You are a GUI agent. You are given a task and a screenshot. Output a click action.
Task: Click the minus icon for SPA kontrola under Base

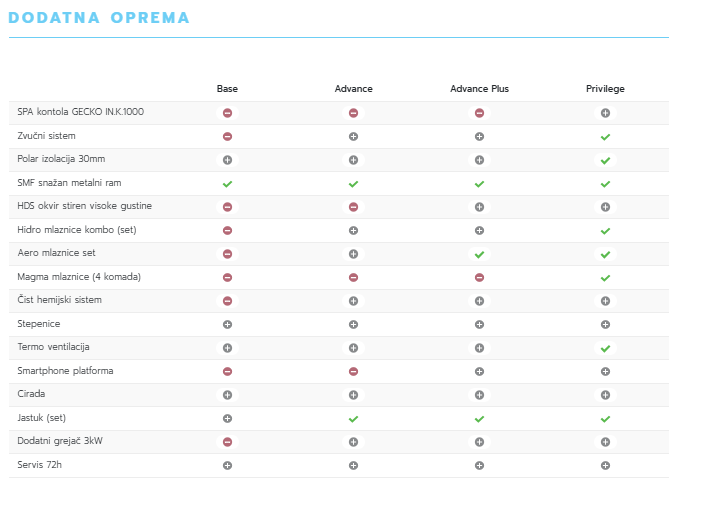pyautogui.click(x=227, y=113)
